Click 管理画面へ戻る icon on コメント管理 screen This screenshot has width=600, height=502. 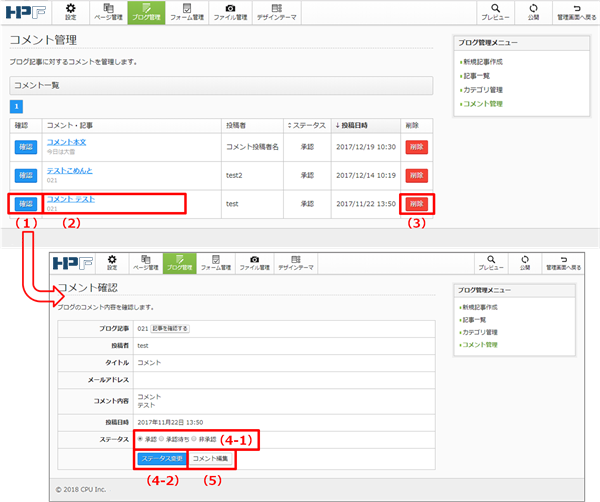[572, 13]
